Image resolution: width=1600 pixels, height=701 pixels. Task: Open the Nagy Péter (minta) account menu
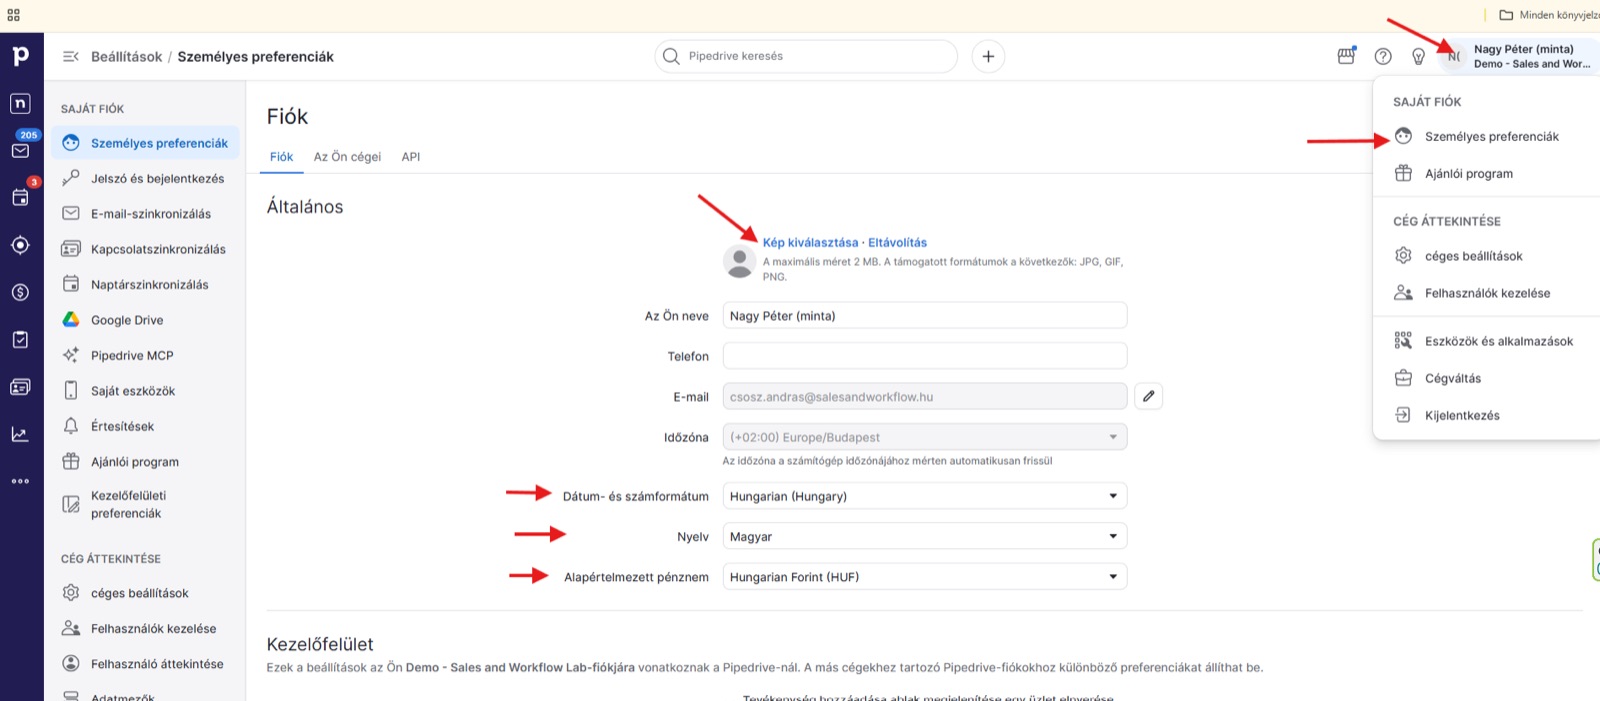click(1520, 56)
